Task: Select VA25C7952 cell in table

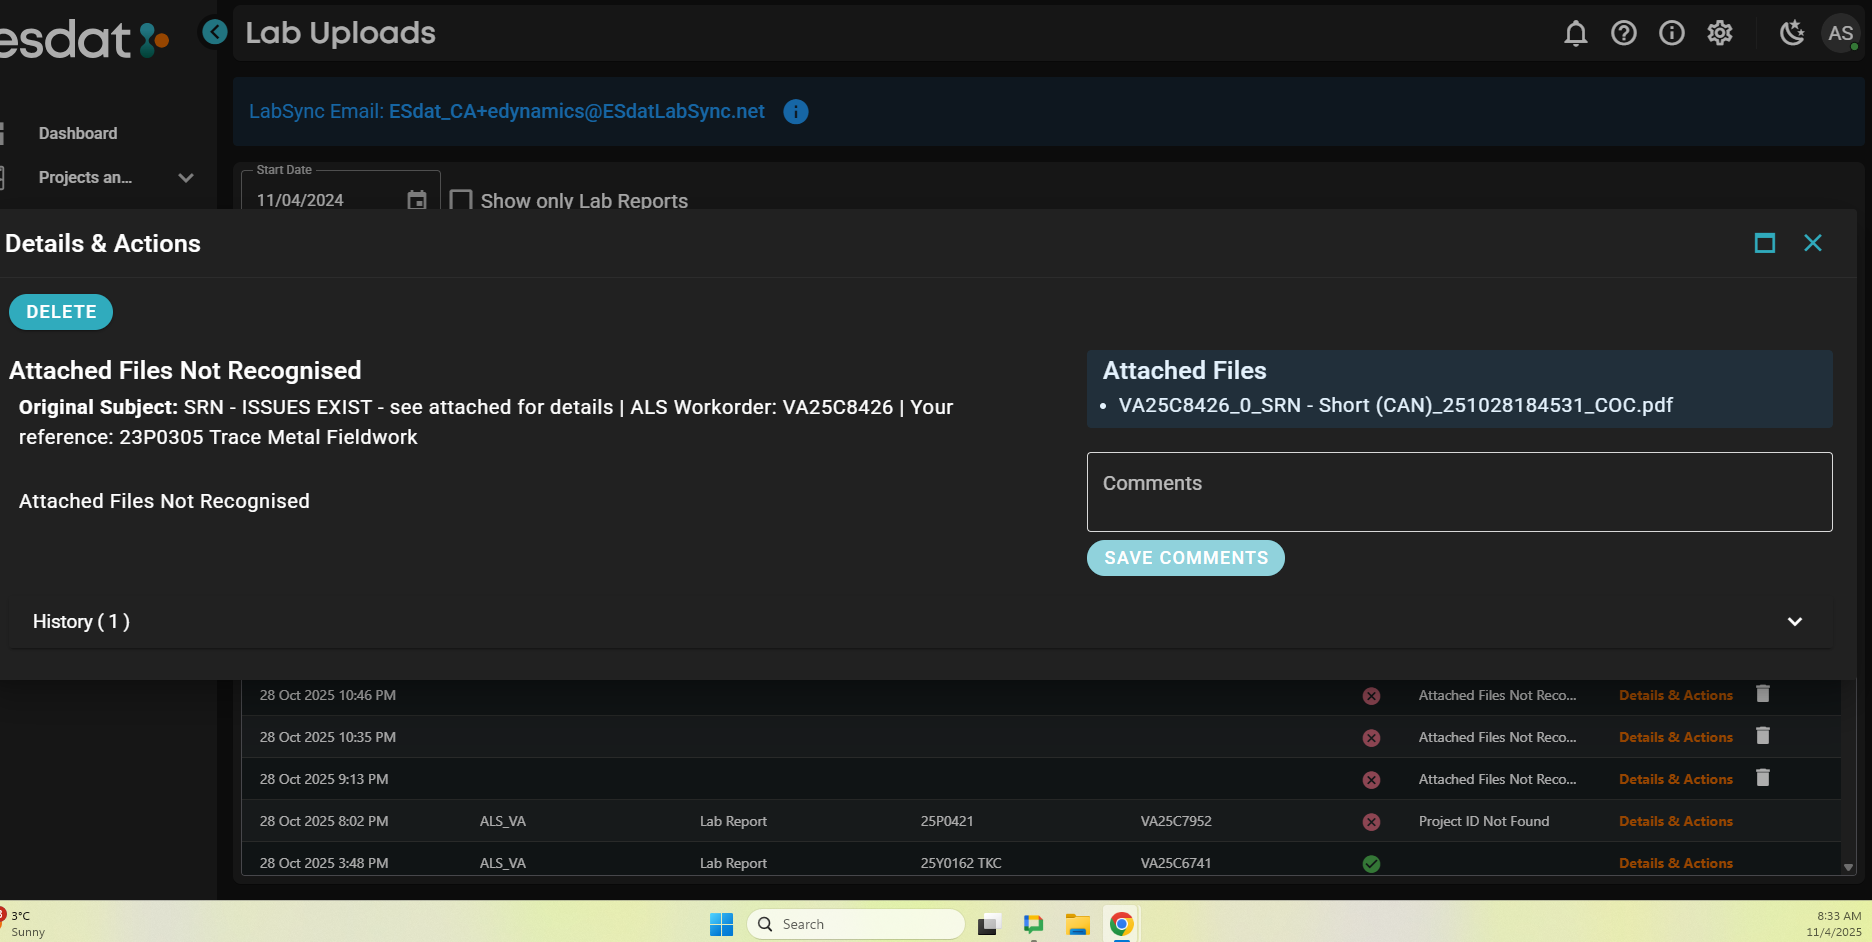Action: pos(1176,822)
